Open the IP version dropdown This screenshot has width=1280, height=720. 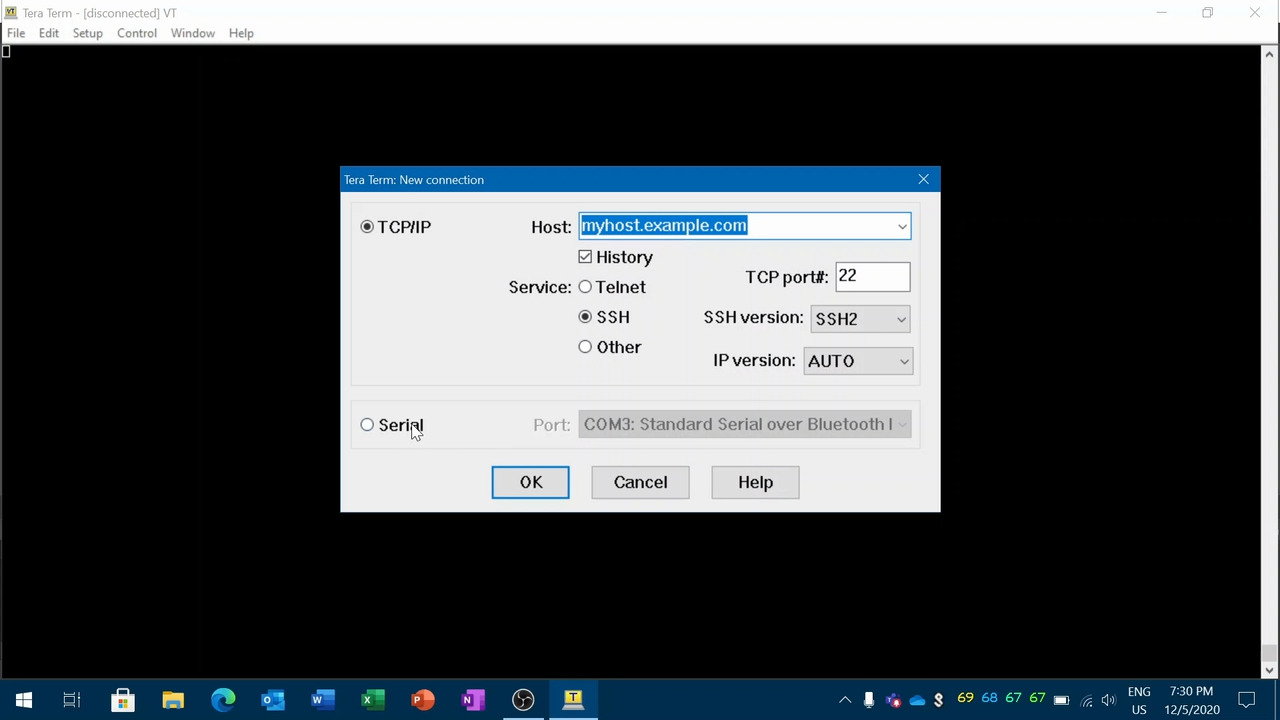(858, 361)
